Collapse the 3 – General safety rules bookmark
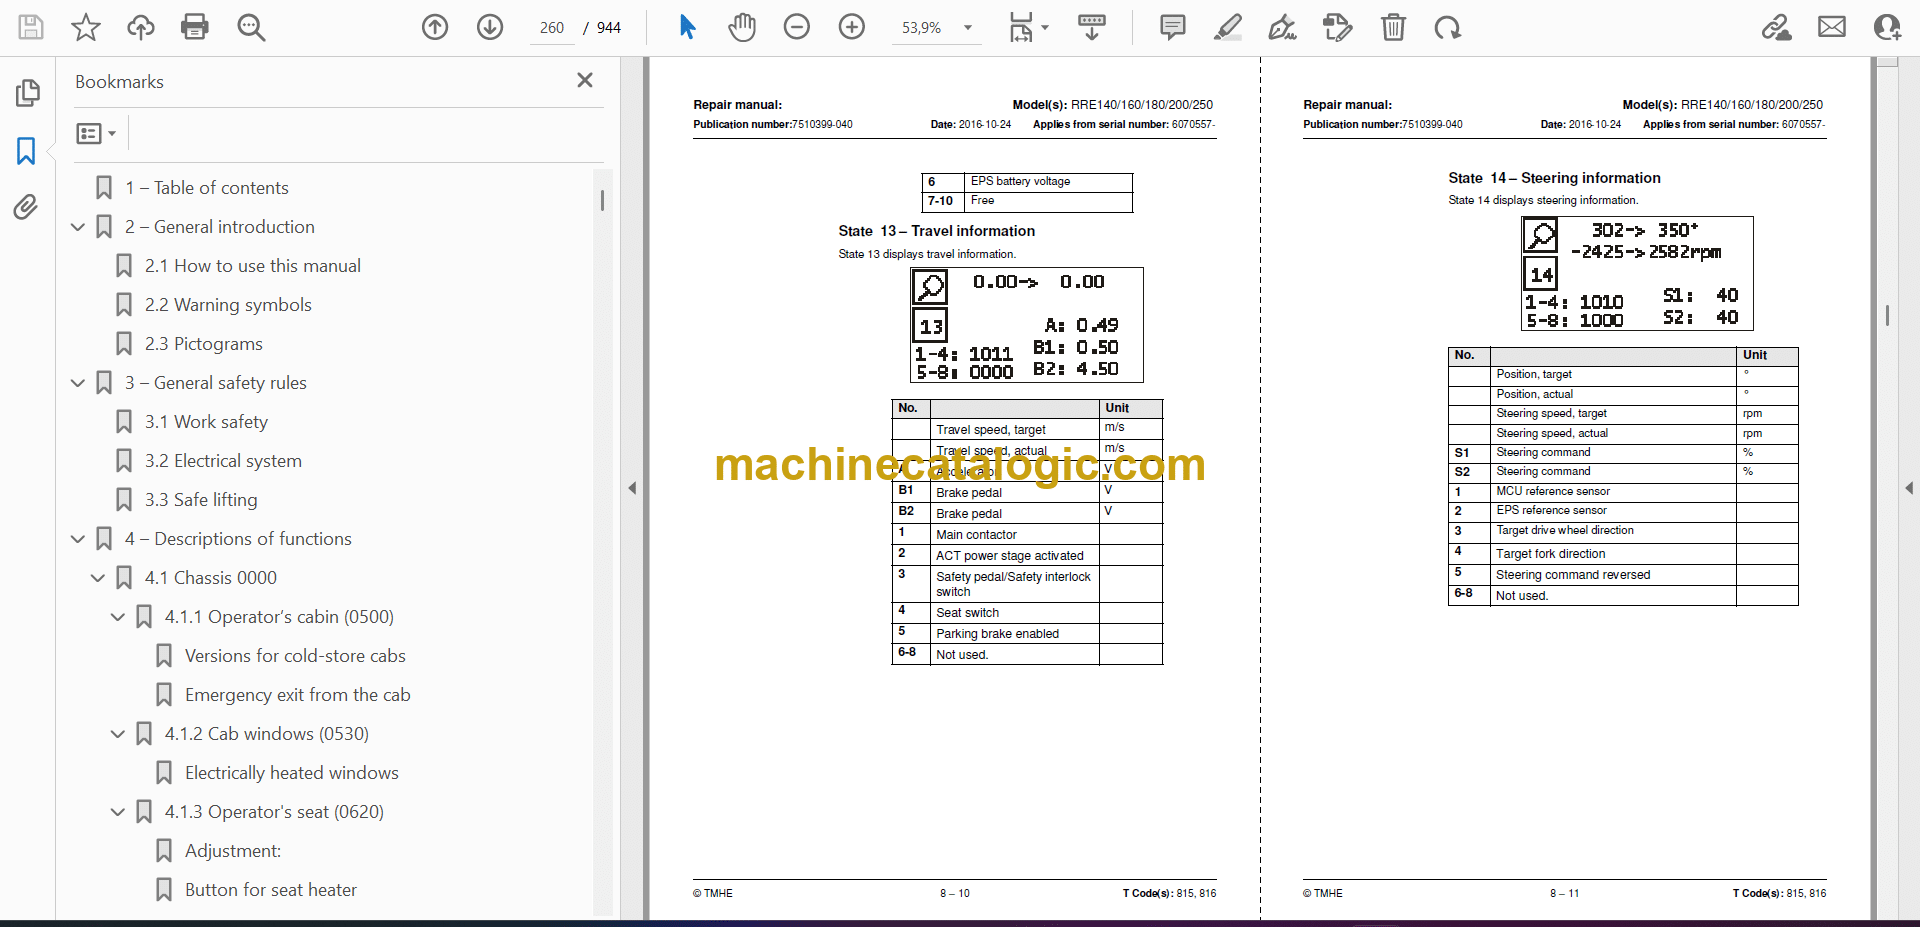1920x927 pixels. pyautogui.click(x=78, y=383)
